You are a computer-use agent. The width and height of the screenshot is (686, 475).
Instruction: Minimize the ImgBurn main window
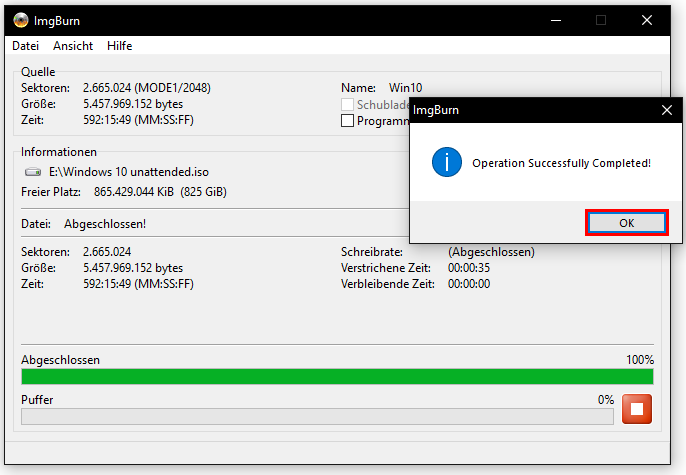point(556,20)
